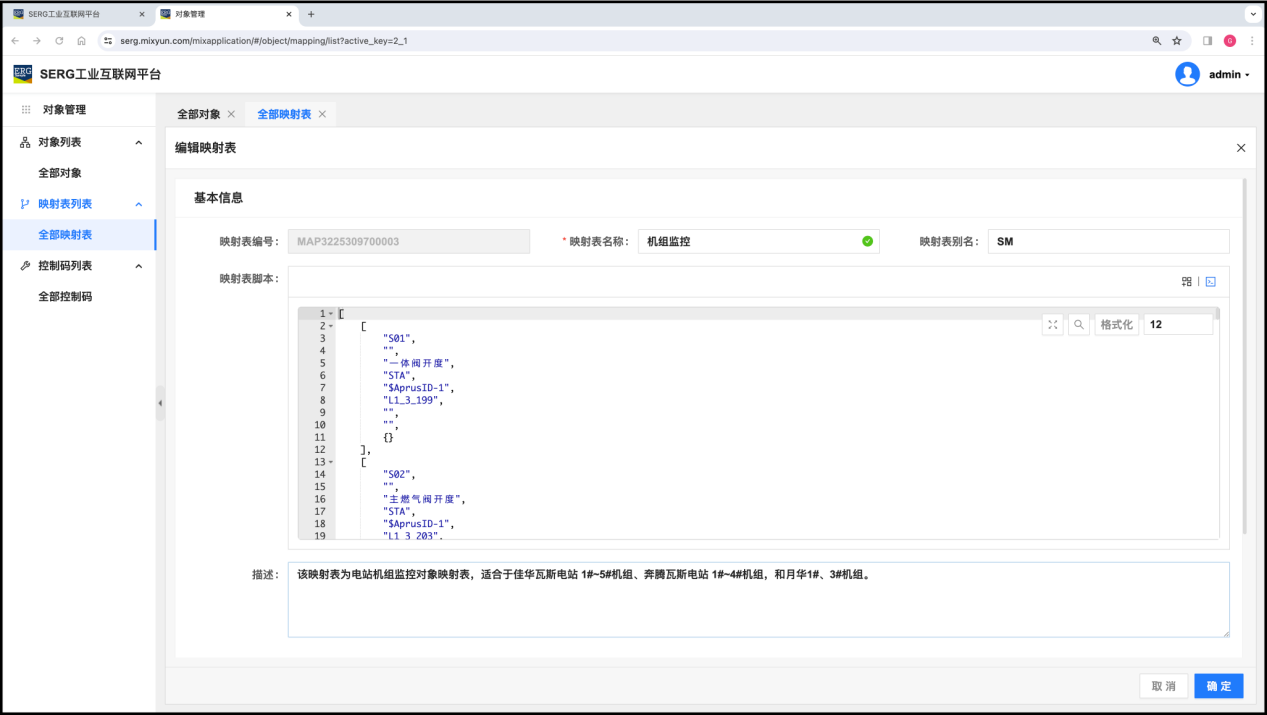Click the sidebar collapse handle arrow

point(160,403)
